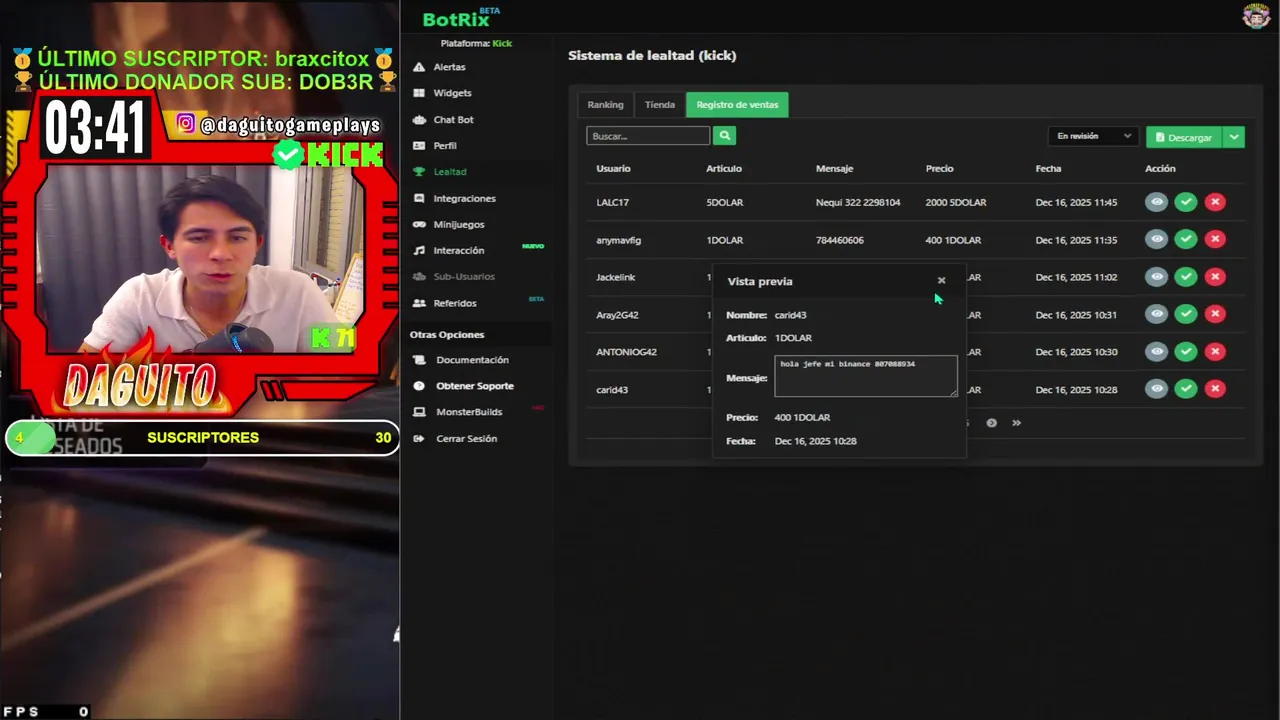Open Widgets from the sidebar
The width and height of the screenshot is (1280, 720).
[x=452, y=93]
